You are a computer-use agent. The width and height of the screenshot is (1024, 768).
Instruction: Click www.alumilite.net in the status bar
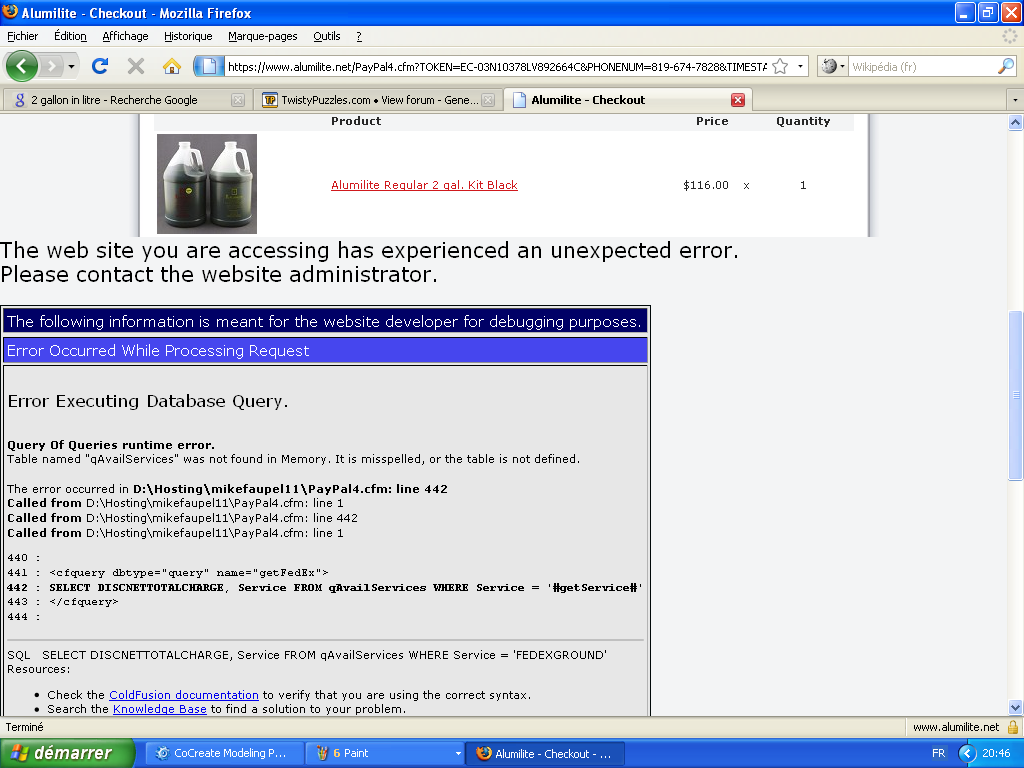coord(956,727)
